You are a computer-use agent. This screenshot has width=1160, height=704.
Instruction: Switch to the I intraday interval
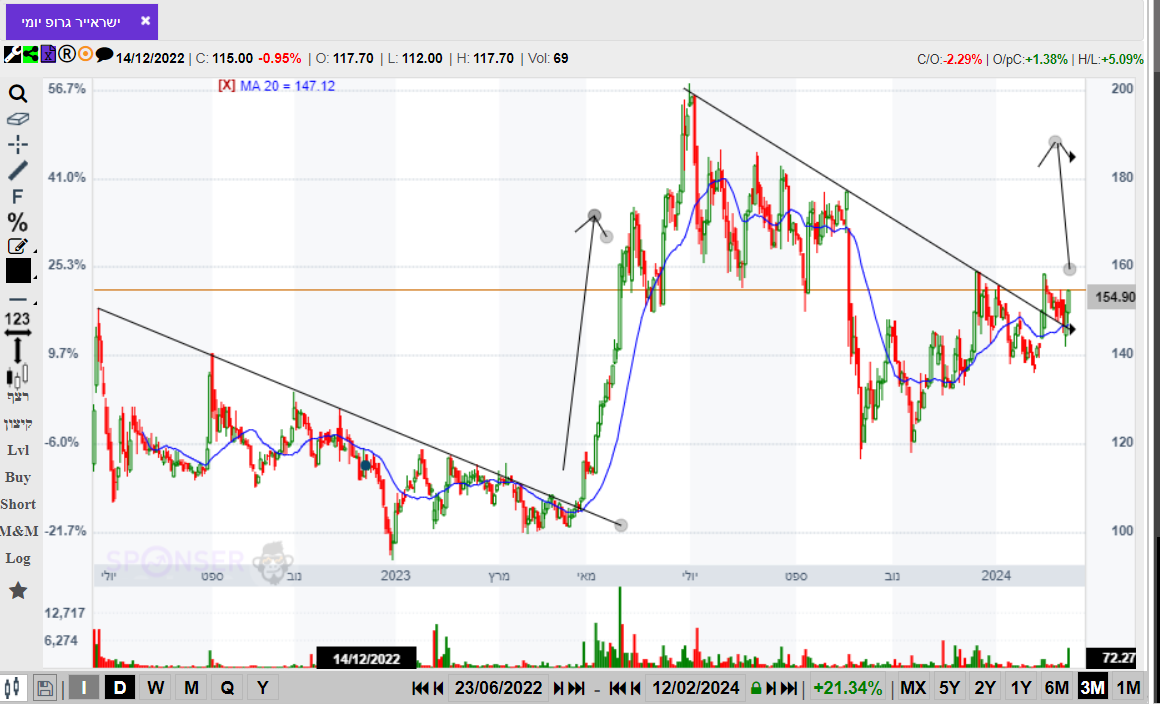84,687
